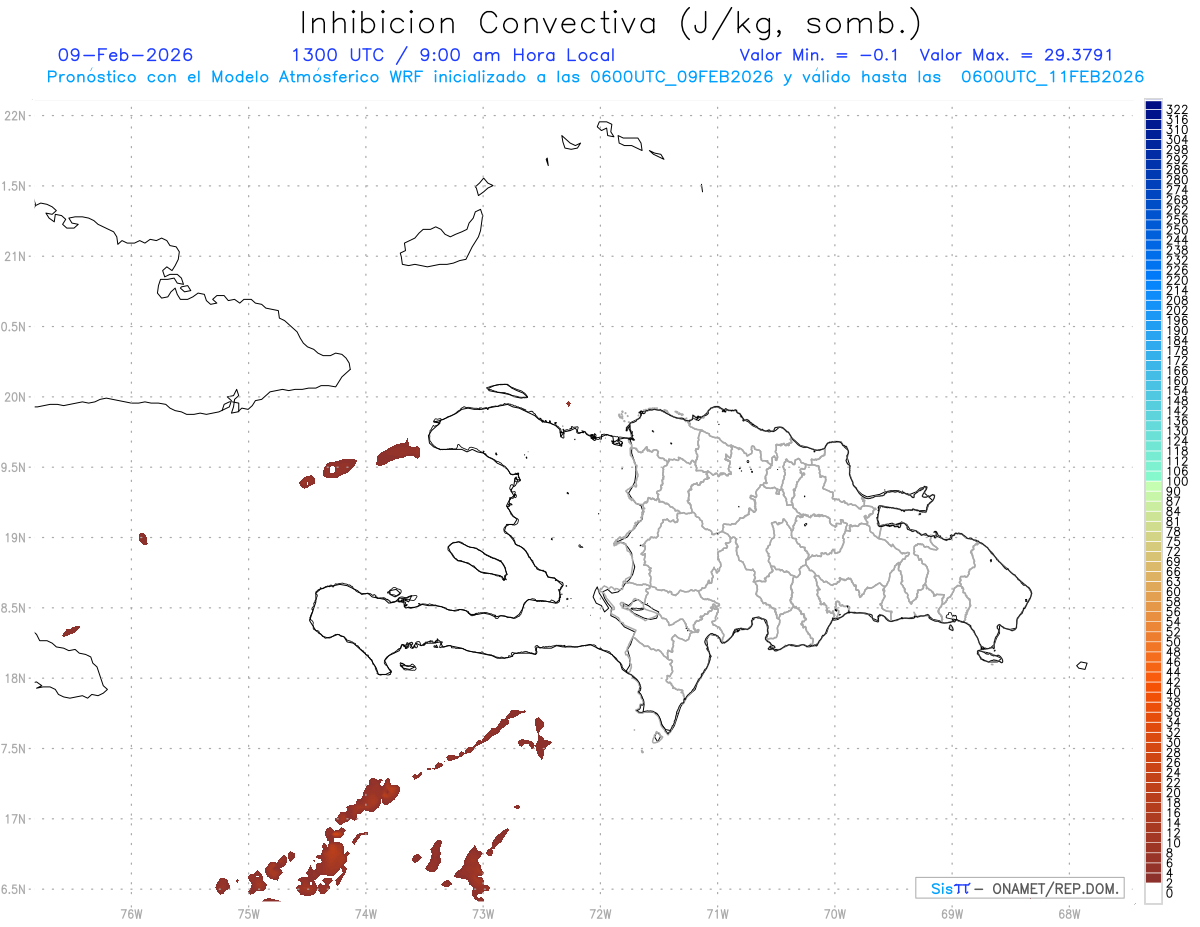Click the '19N' latitude label
Image resolution: width=1200 pixels, height=927 pixels.
[x=15, y=538]
